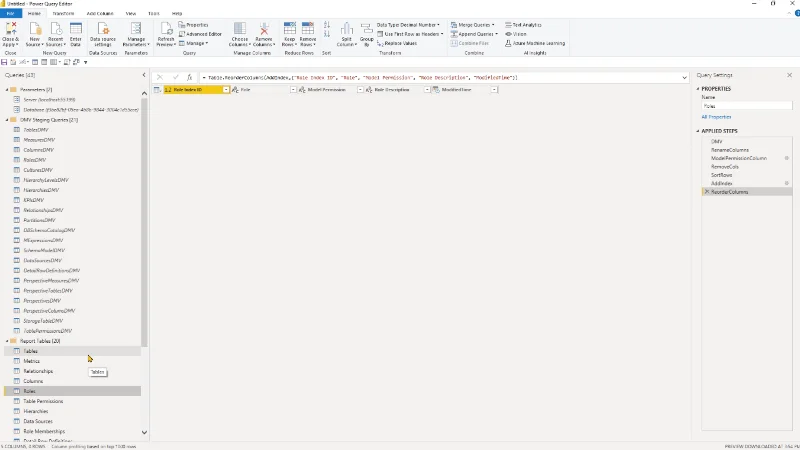
Task: Click in the formula bar text
Action: click(x=362, y=78)
